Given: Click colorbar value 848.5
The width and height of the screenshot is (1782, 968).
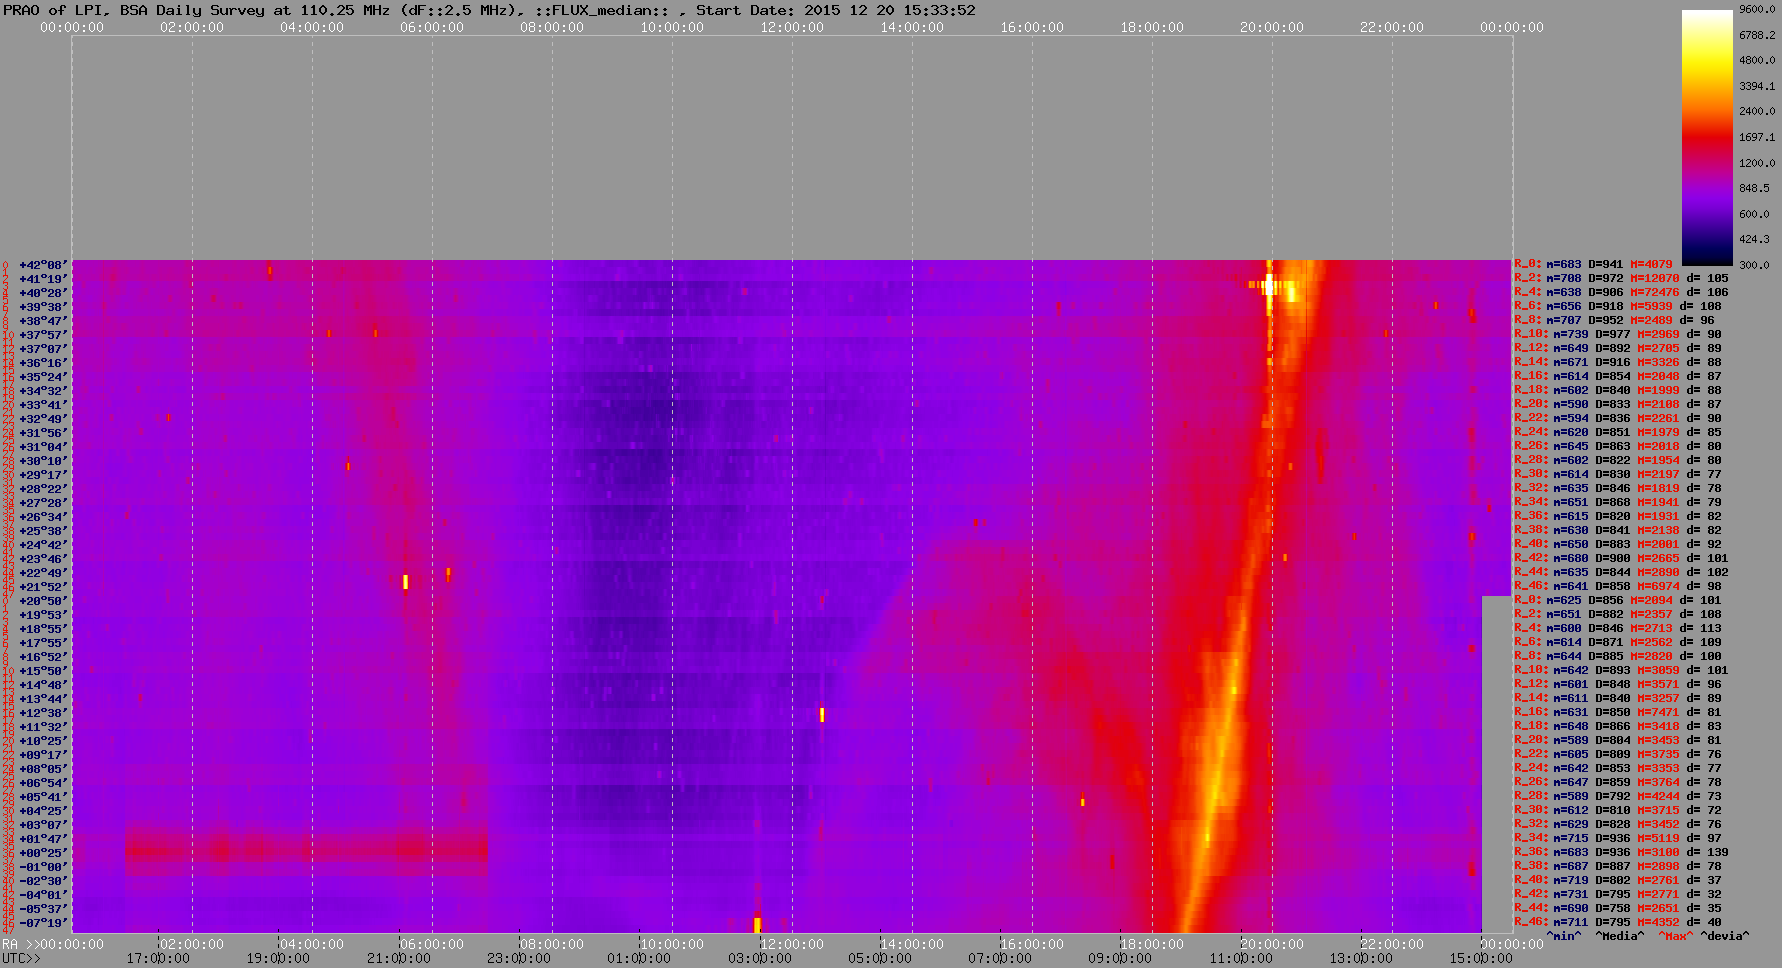Looking at the screenshot, I should click(x=1754, y=188).
